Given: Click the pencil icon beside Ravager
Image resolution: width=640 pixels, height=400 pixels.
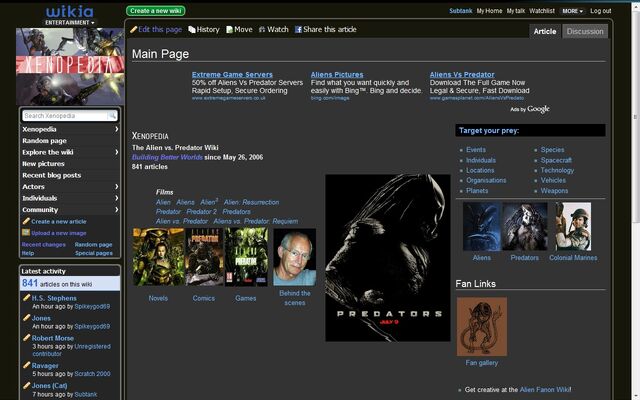Looking at the screenshot, I should coord(27,366).
